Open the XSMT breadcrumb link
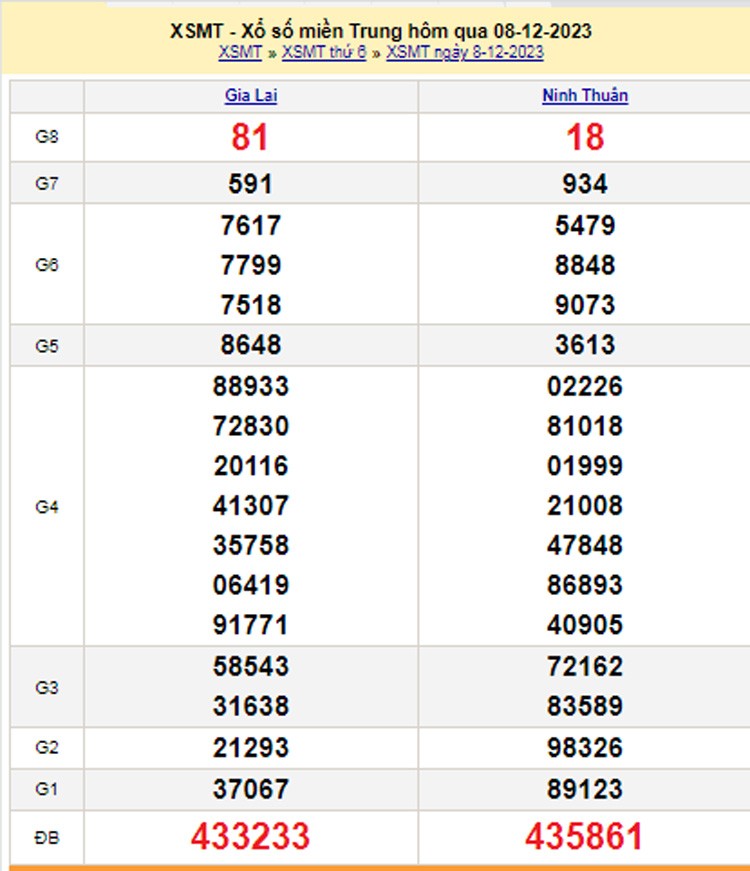Screen dimensions: 750x871 click(x=239, y=52)
